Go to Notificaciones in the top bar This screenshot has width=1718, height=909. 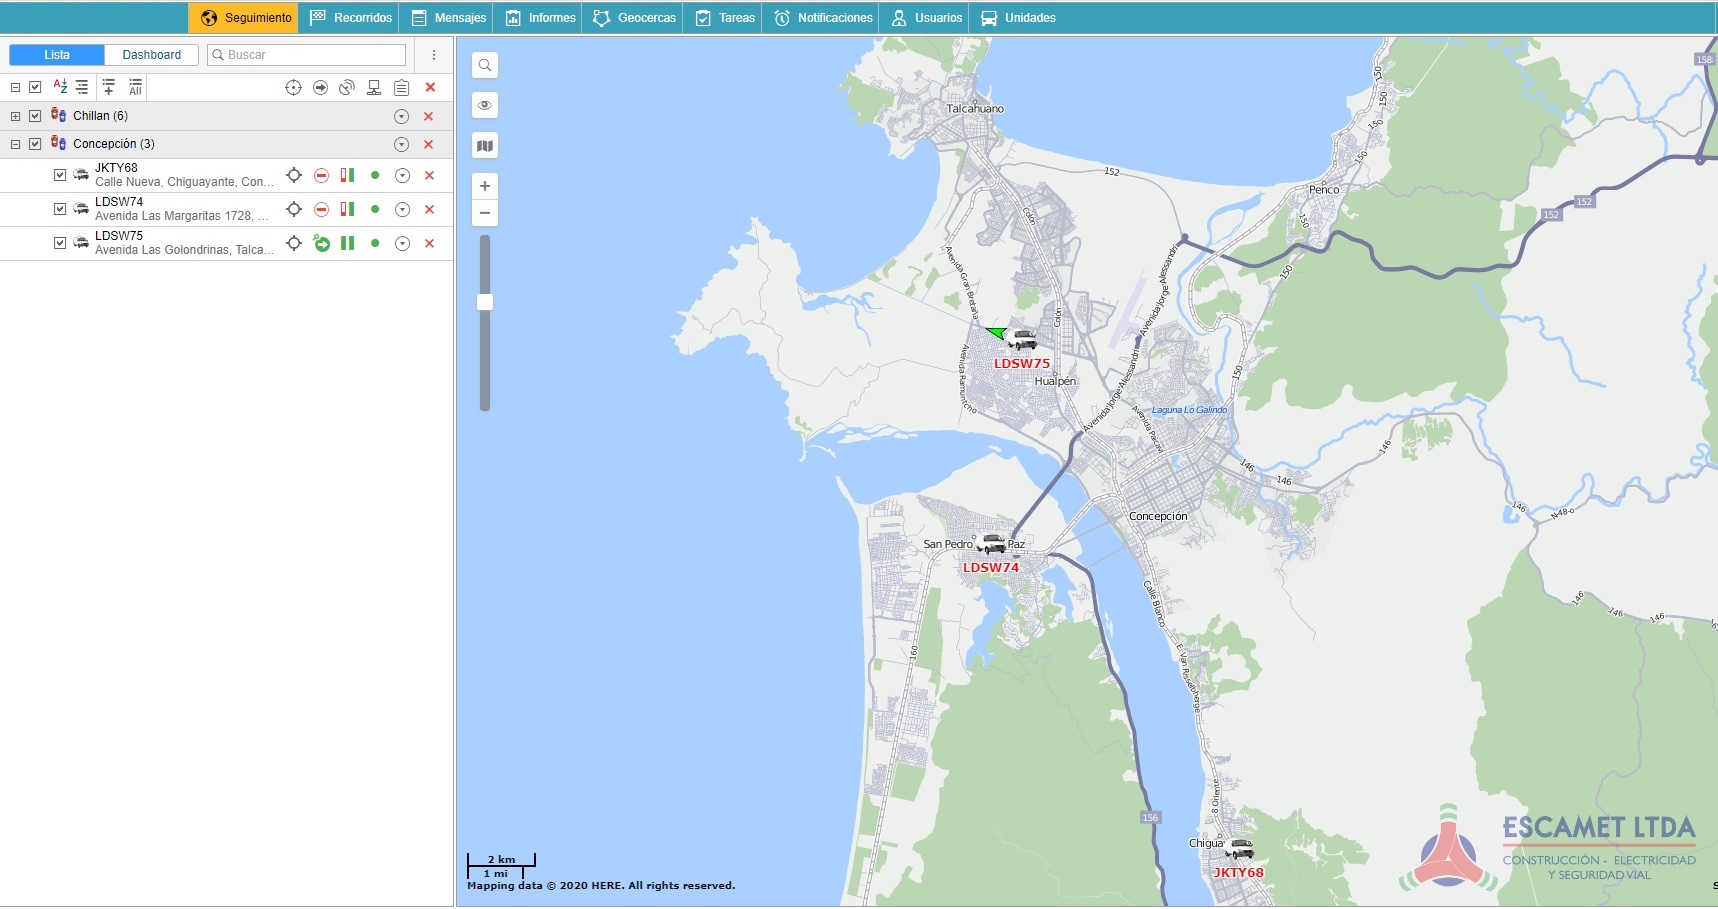[824, 18]
